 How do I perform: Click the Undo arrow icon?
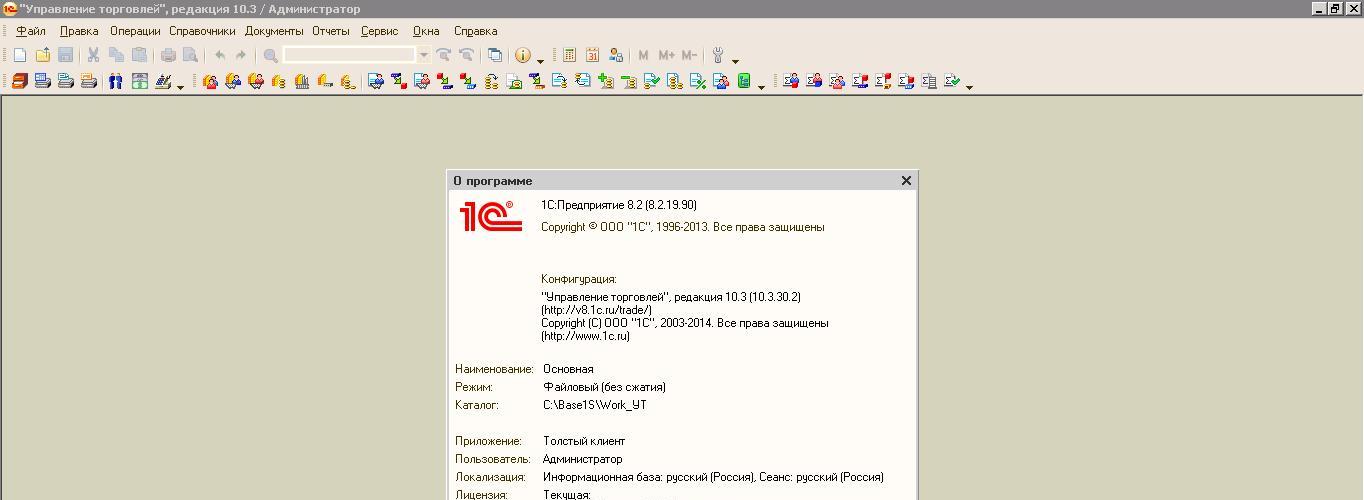click(220, 55)
